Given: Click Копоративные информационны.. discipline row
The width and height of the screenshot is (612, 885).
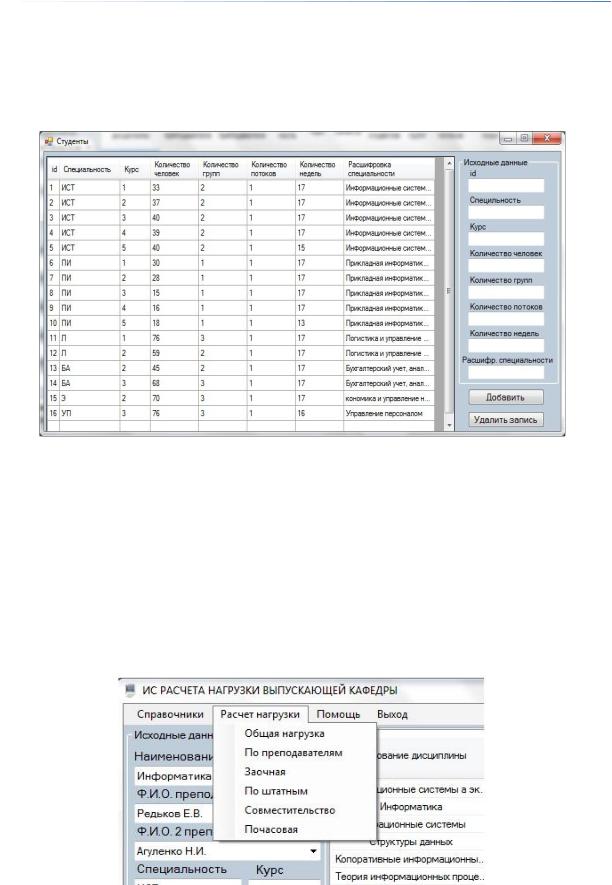Looking at the screenshot, I should pos(408,859).
